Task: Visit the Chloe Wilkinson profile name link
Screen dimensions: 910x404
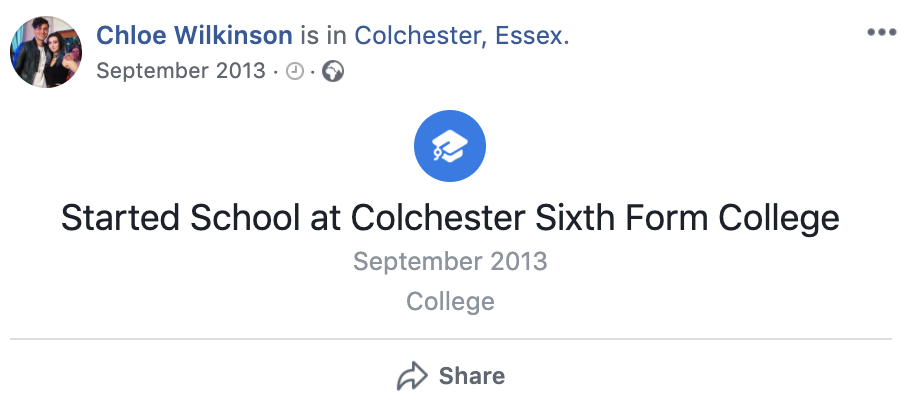Action: pos(194,37)
